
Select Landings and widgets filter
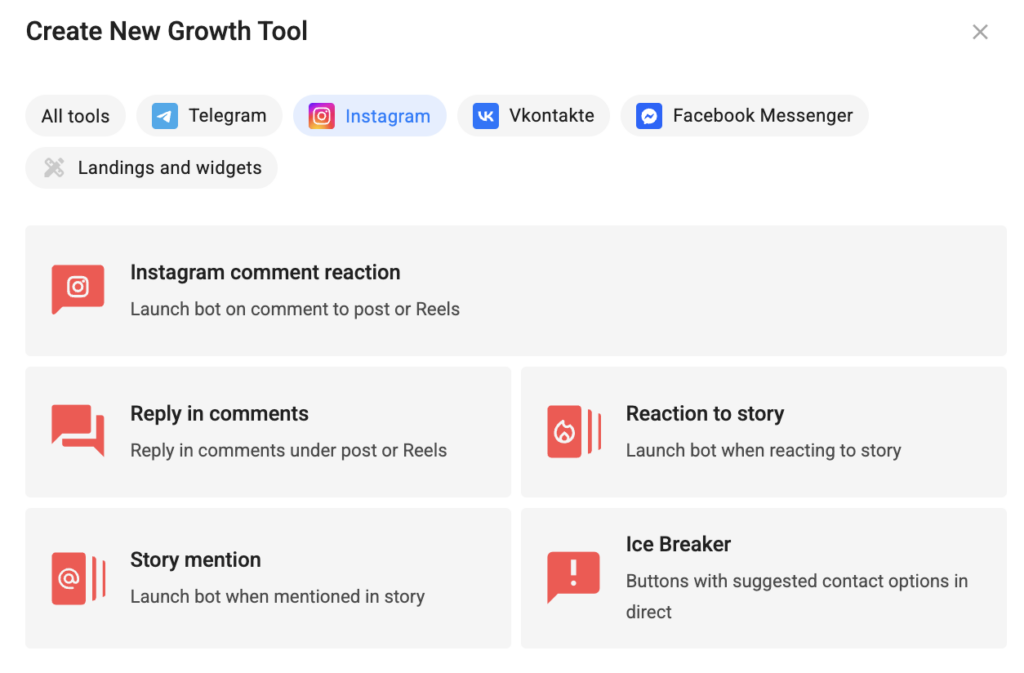(x=152, y=168)
